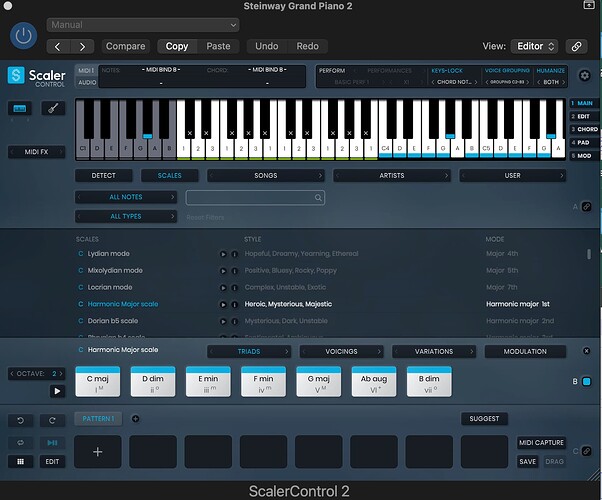This screenshot has height=500, width=602.
Task: Switch to the CHORD side tab
Action: [585, 130]
